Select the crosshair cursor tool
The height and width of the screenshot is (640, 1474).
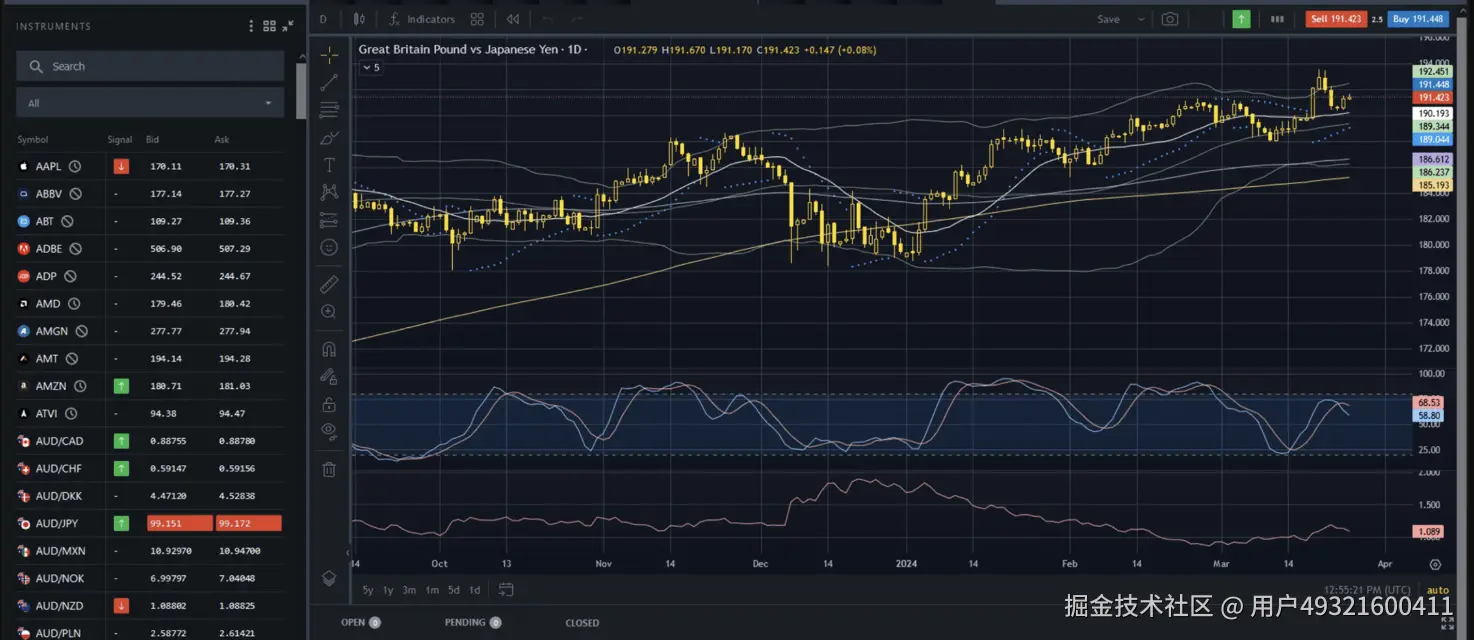[x=329, y=54]
